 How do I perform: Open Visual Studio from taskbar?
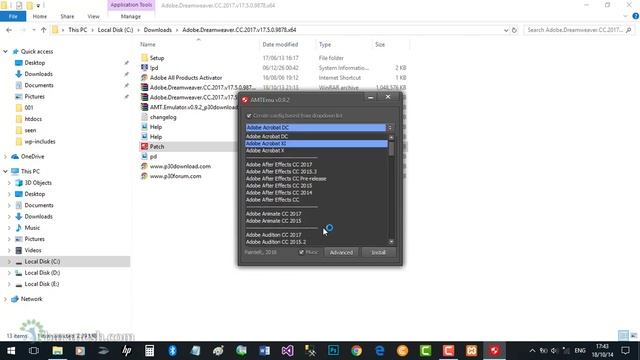pos(287,351)
